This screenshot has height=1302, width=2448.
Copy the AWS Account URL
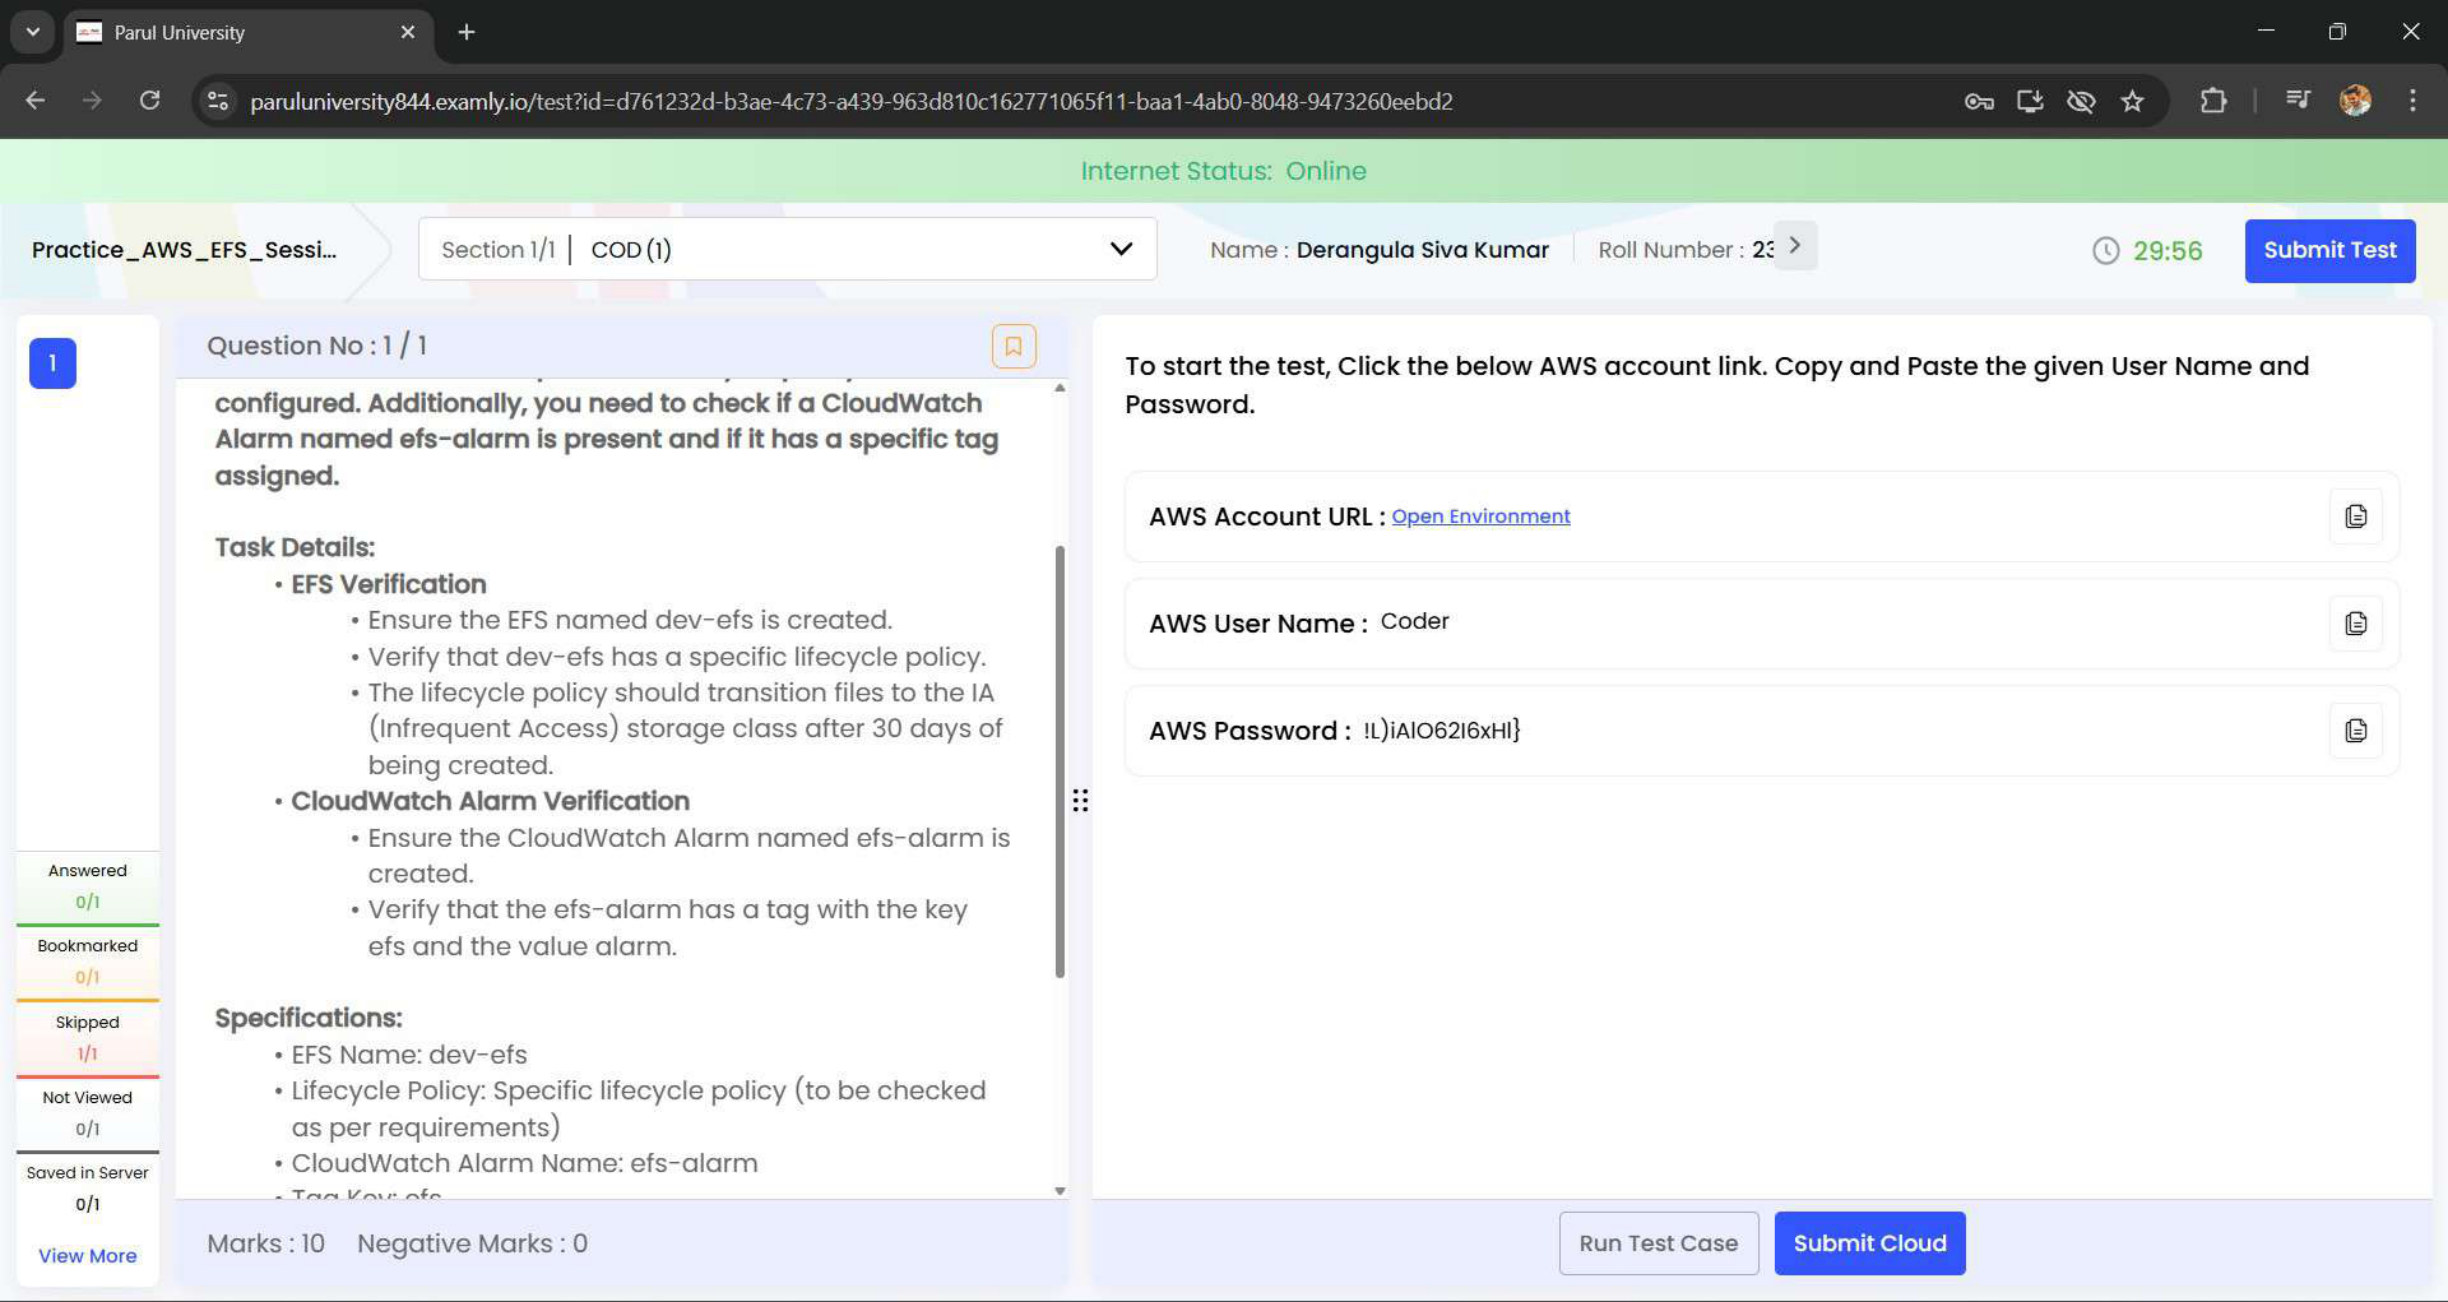(2356, 516)
